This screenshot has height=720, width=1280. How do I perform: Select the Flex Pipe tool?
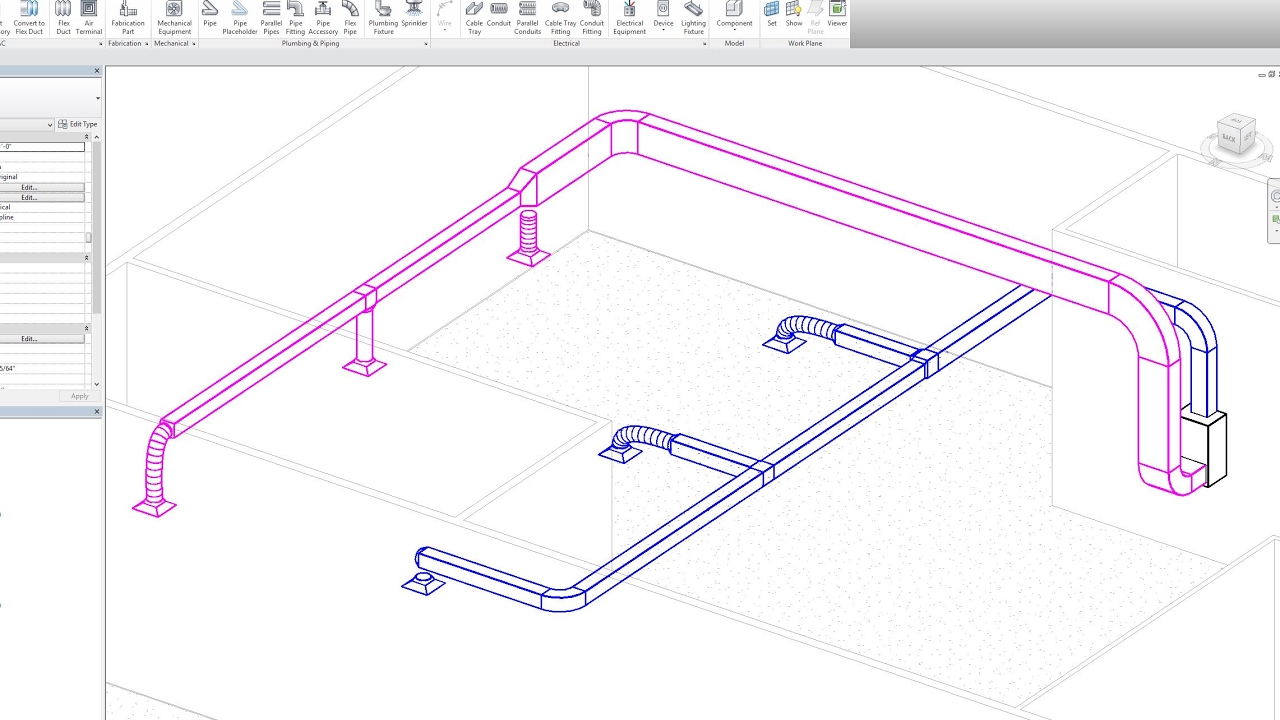[350, 18]
